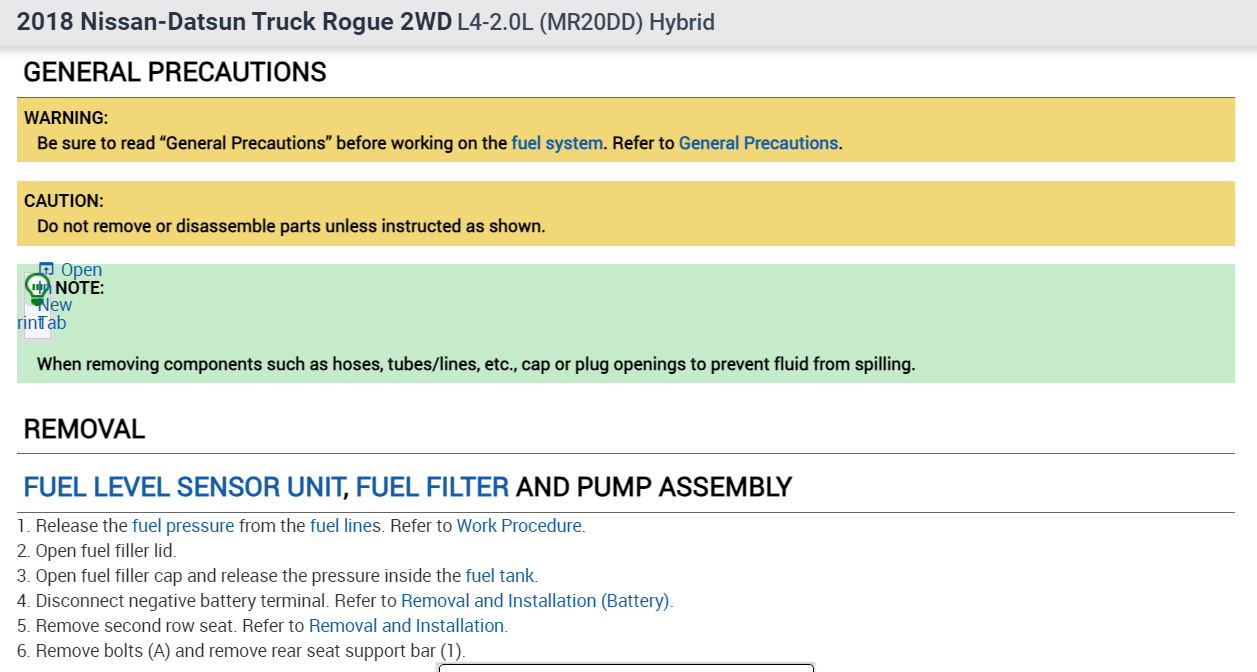Follow the Work Procedure link
Viewport: 1257px width, 672px height.
[519, 526]
